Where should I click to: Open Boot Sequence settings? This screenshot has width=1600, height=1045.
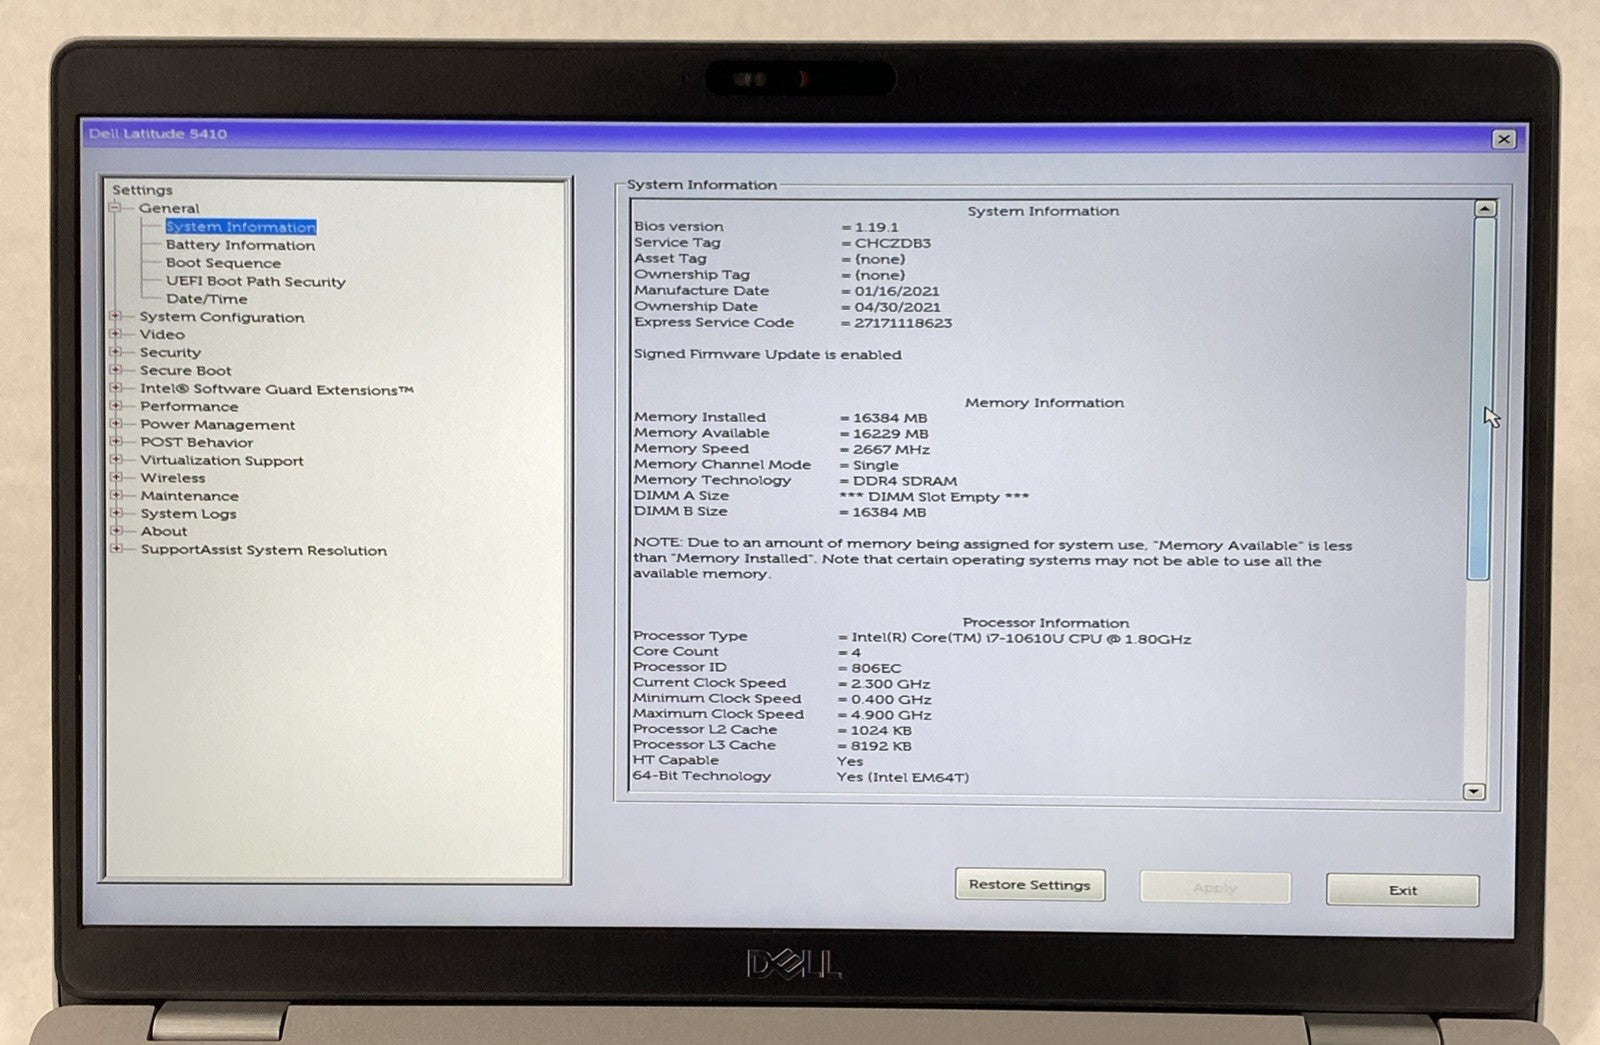pyautogui.click(x=223, y=263)
